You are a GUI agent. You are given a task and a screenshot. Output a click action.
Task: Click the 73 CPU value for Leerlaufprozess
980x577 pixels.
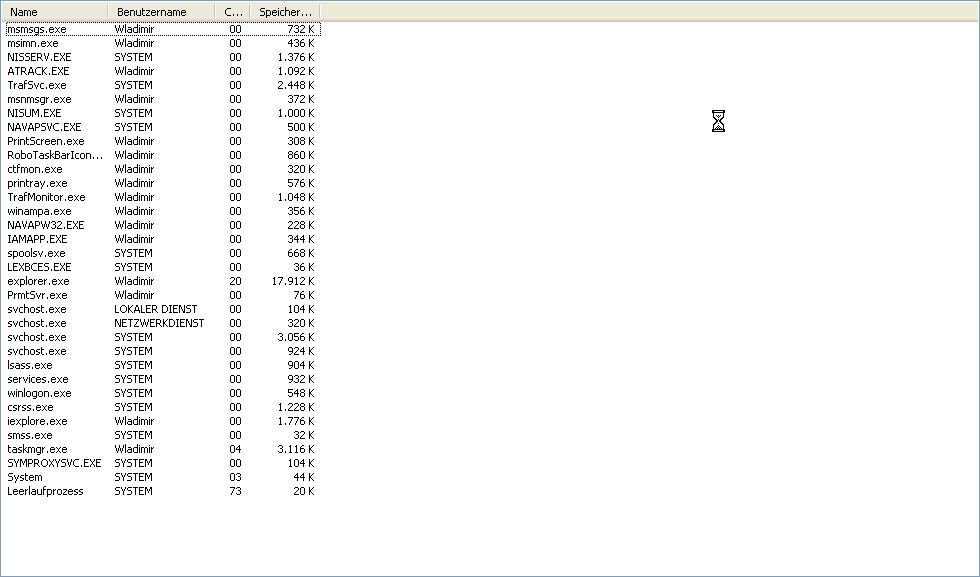(235, 491)
